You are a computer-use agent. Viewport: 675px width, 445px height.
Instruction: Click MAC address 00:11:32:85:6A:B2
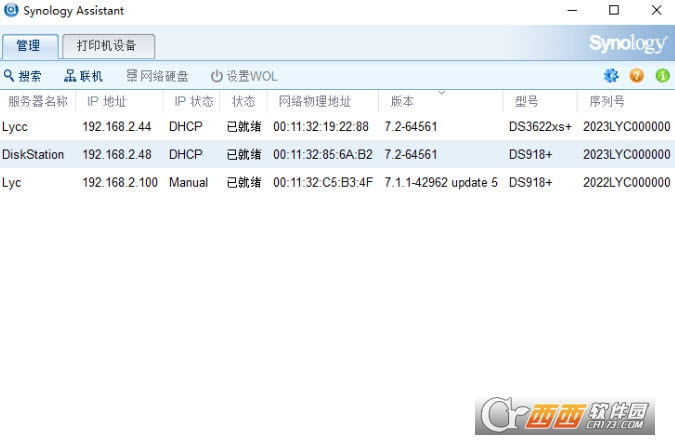(x=323, y=154)
